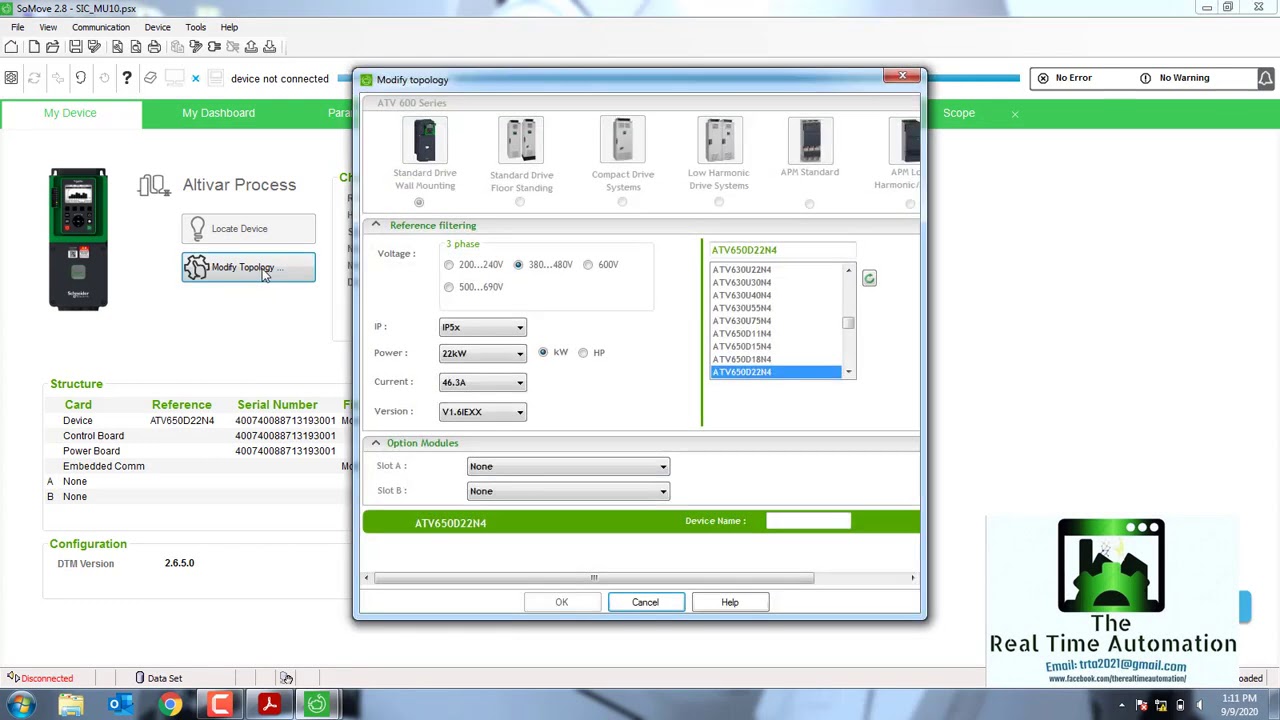This screenshot has width=1280, height=720.
Task: Open the Current 46.3A dropdown
Action: click(x=482, y=382)
